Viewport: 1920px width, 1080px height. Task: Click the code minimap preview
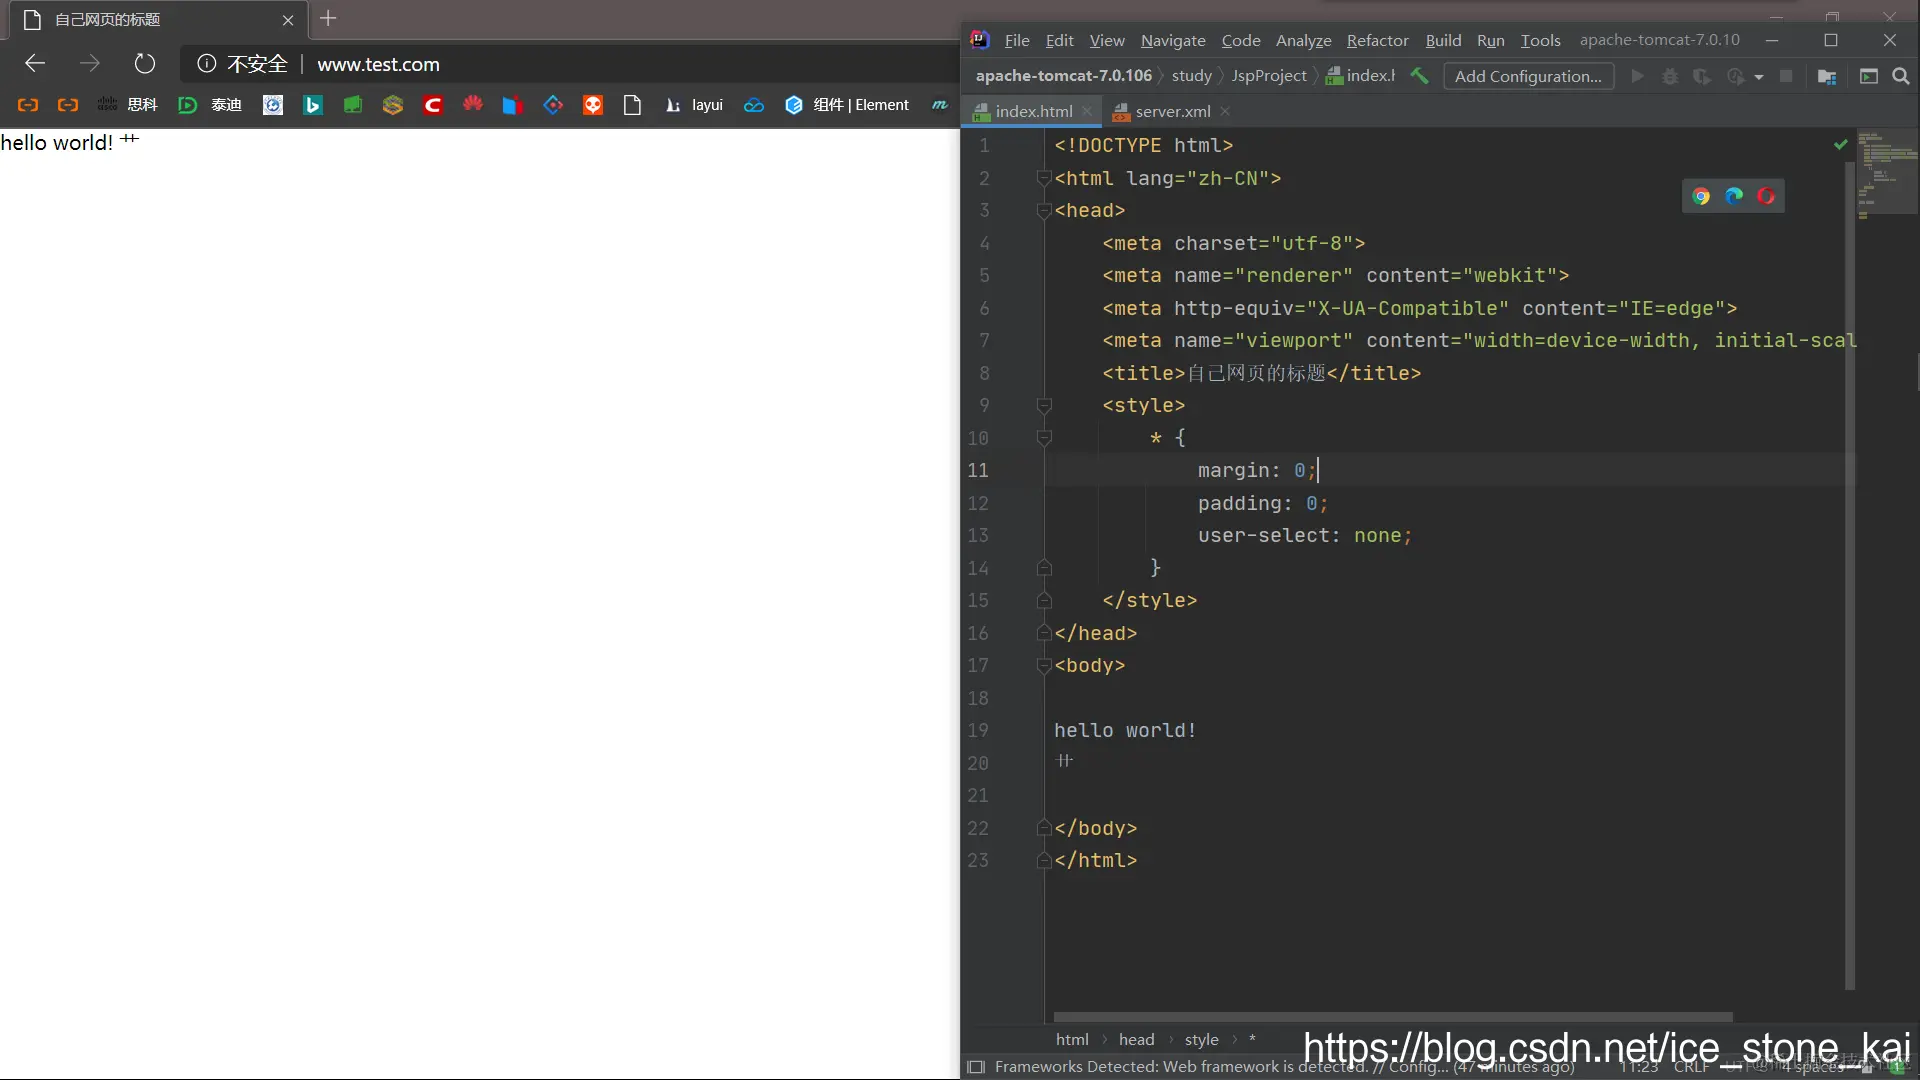[1886, 170]
